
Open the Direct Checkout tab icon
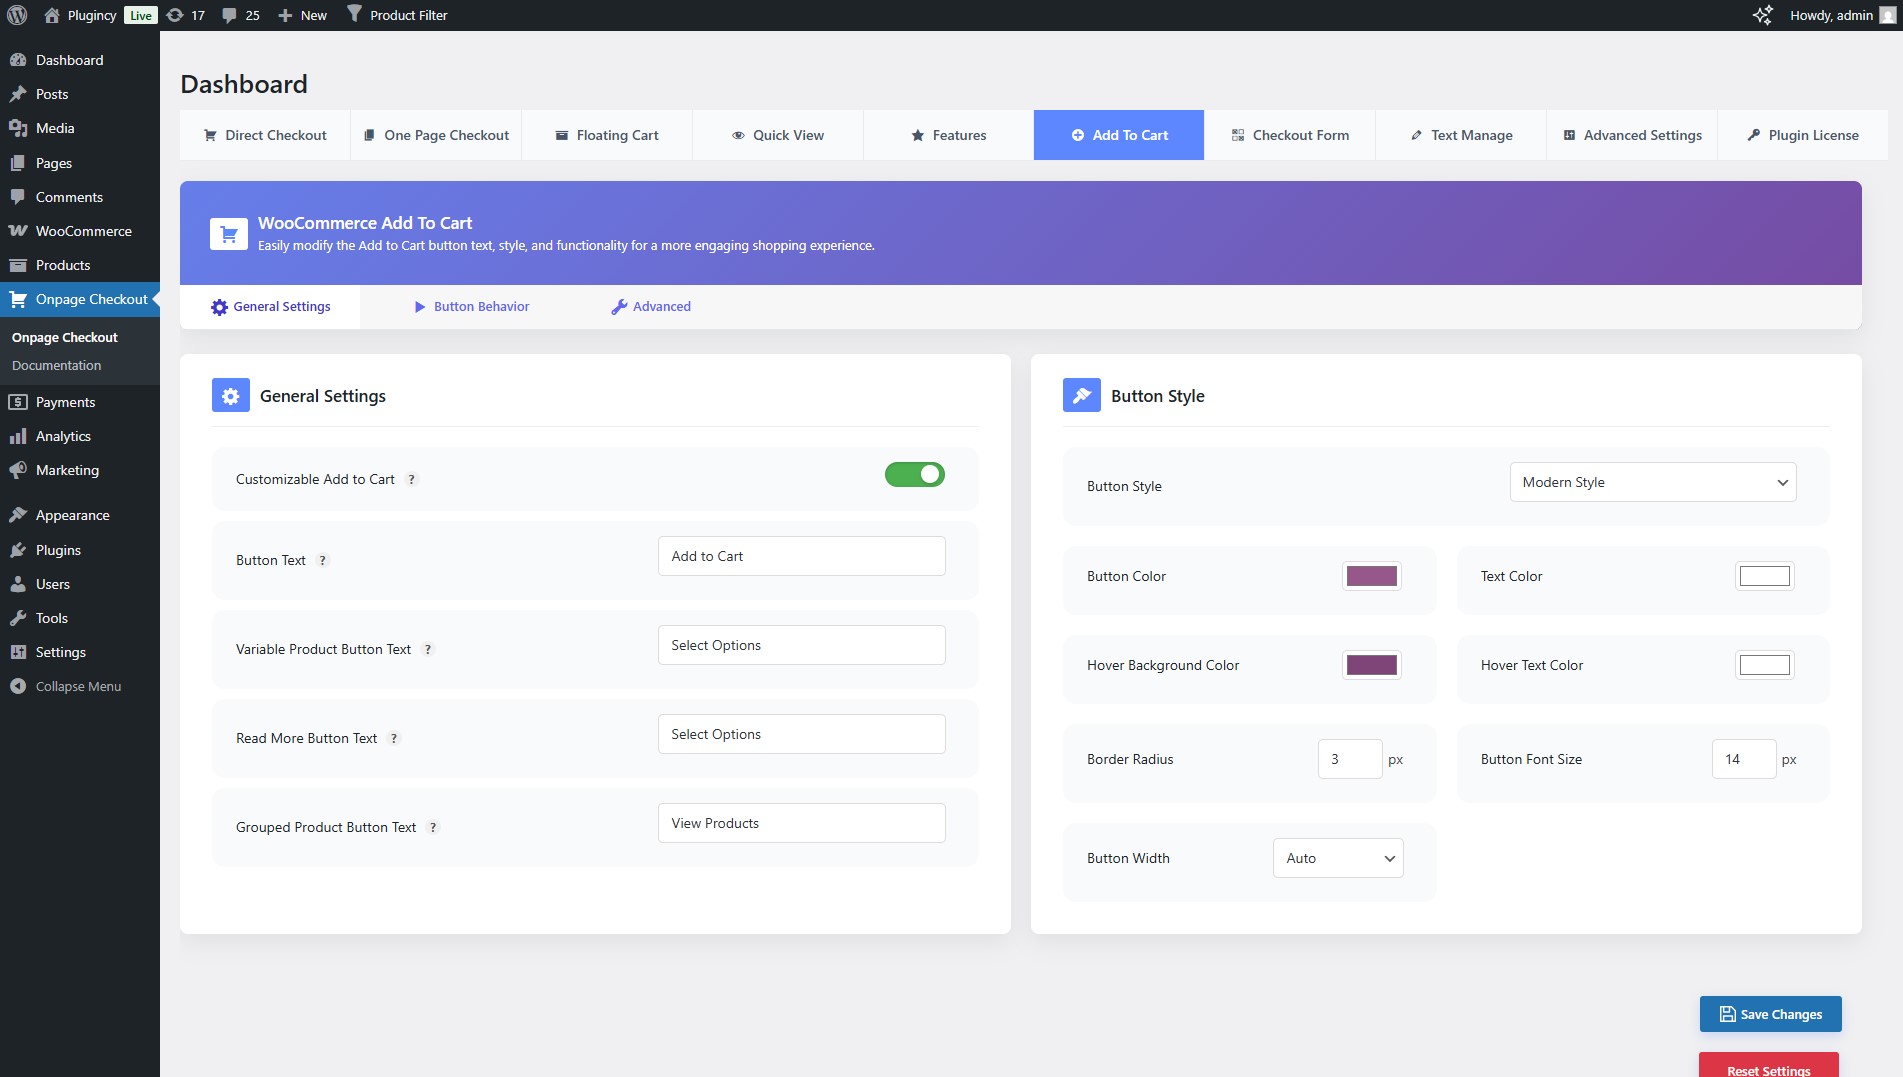coord(210,134)
